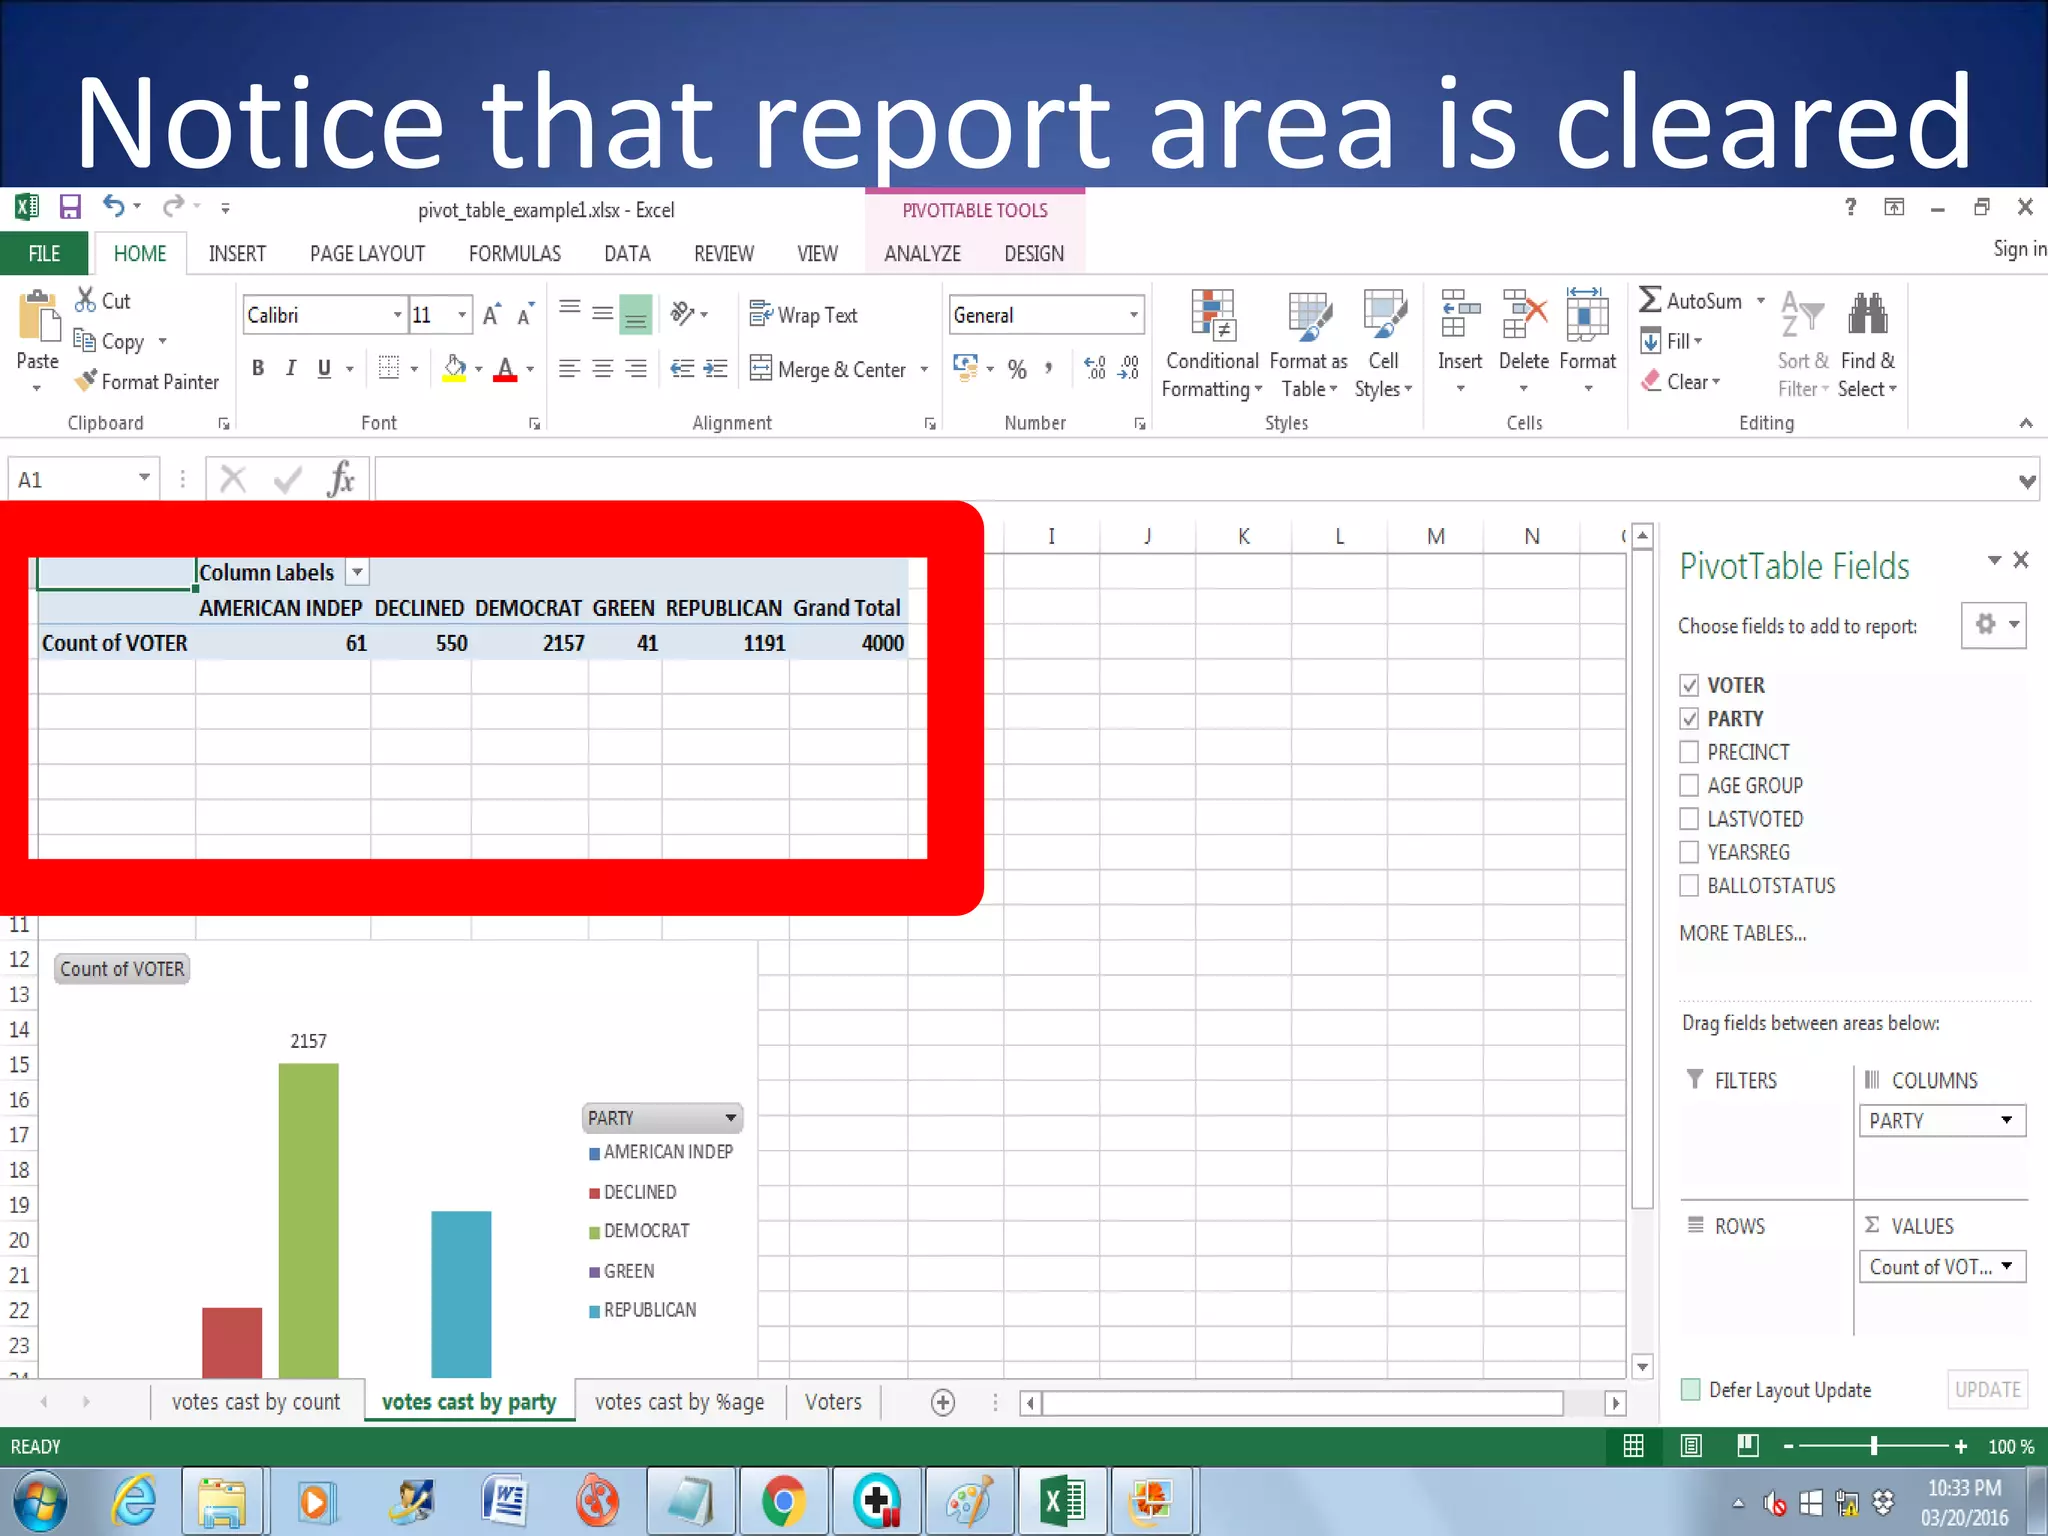
Task: Select the Format Painter brush
Action: [x=87, y=381]
